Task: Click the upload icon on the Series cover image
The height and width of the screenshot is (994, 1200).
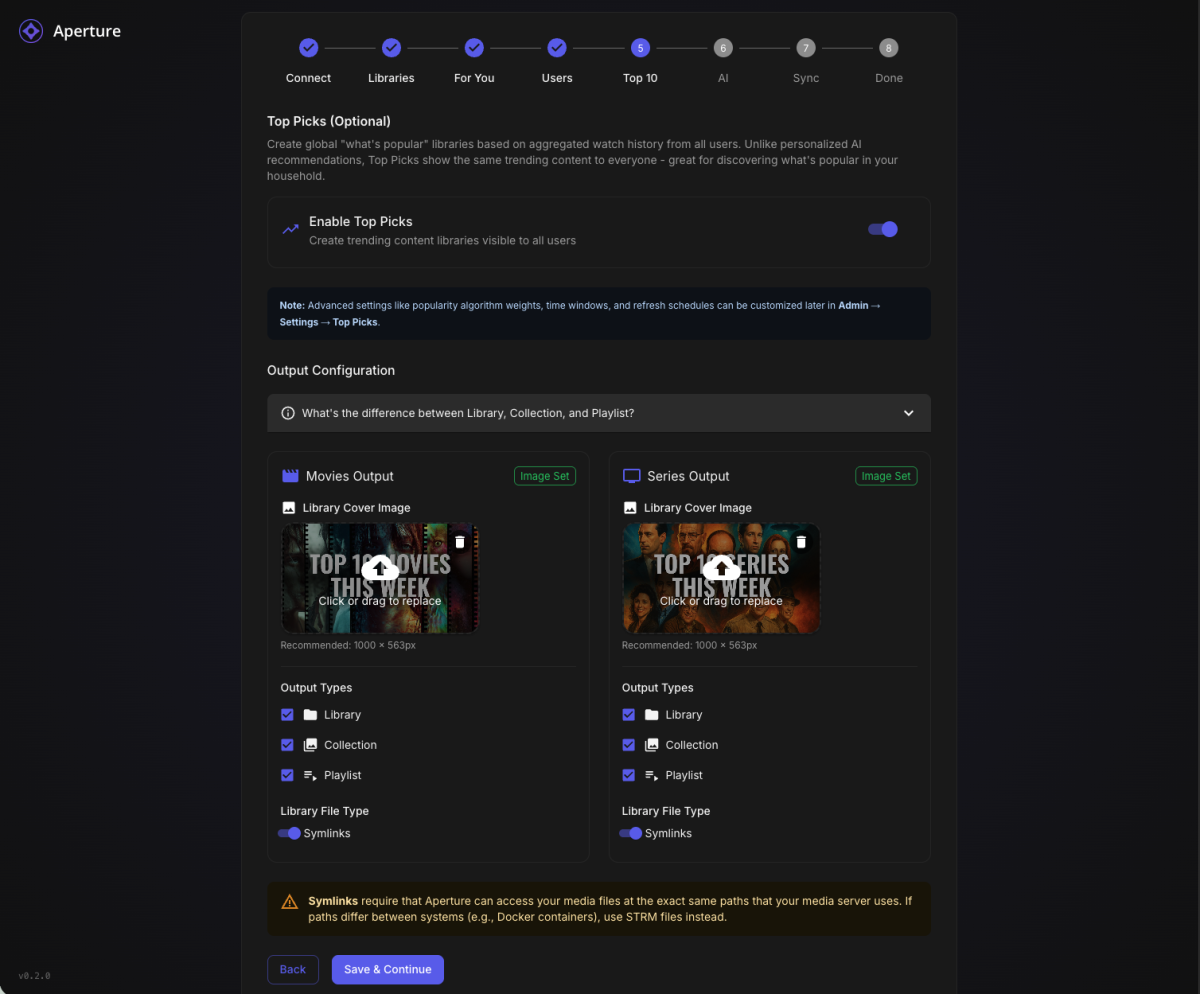Action: pyautogui.click(x=722, y=569)
